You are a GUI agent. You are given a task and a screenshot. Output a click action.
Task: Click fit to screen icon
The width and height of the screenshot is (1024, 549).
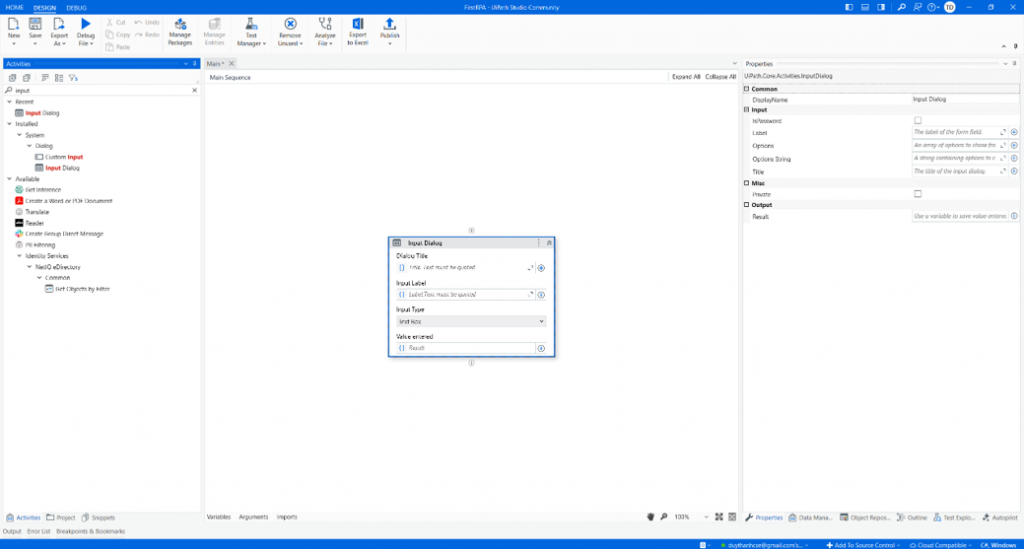click(719, 517)
